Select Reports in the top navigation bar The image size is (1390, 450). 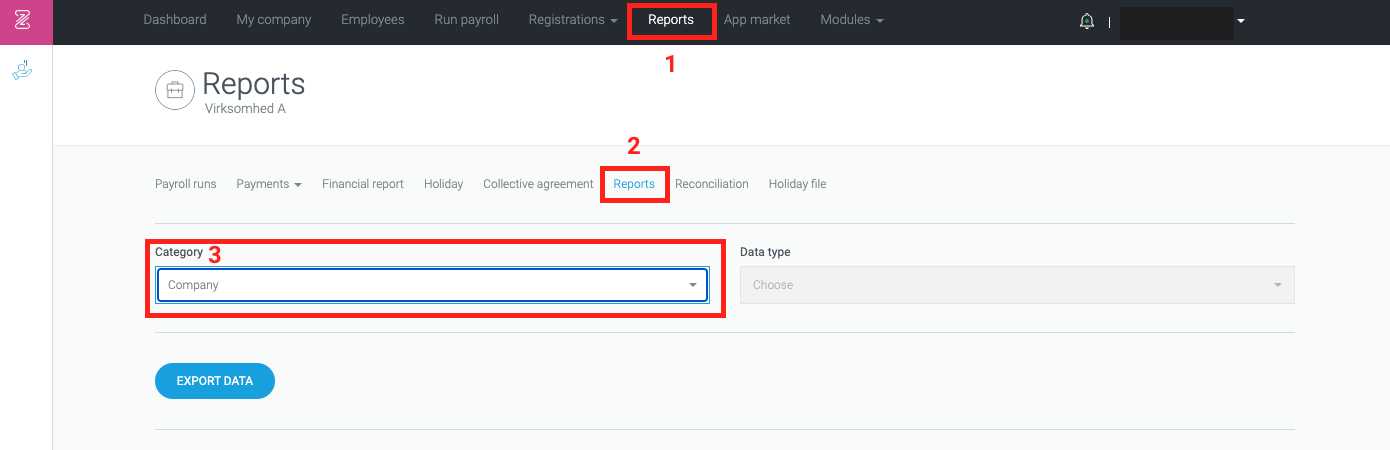(x=671, y=20)
